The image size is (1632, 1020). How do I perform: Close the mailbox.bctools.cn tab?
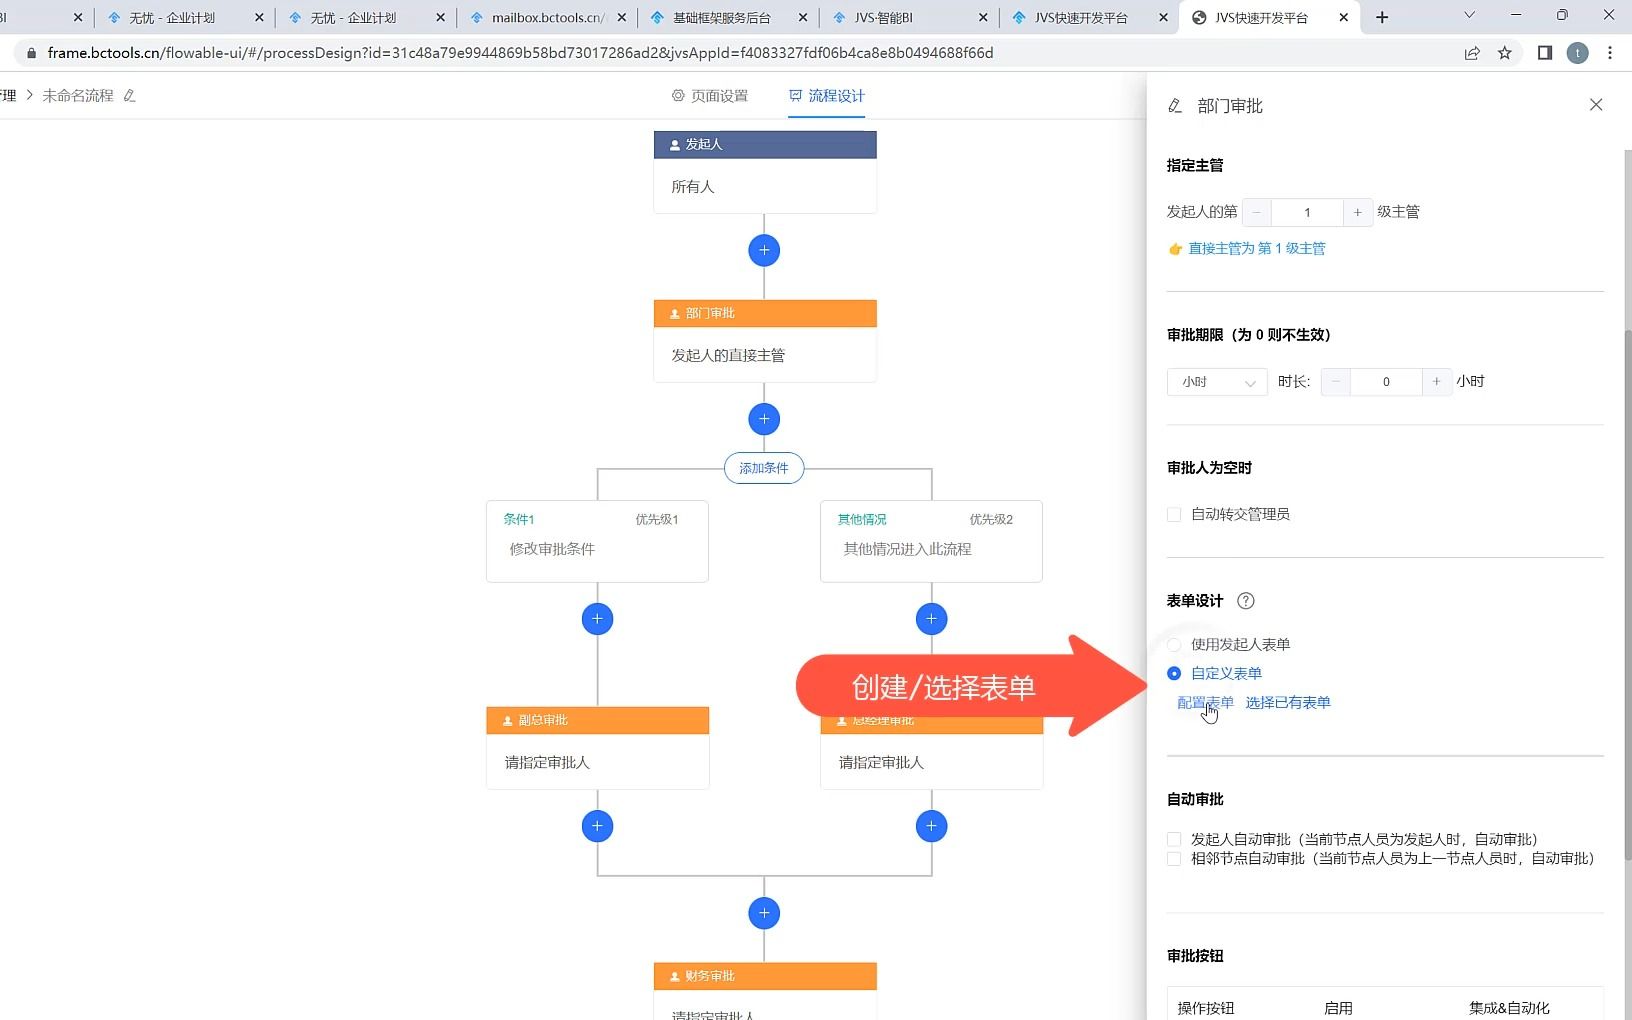tap(621, 18)
